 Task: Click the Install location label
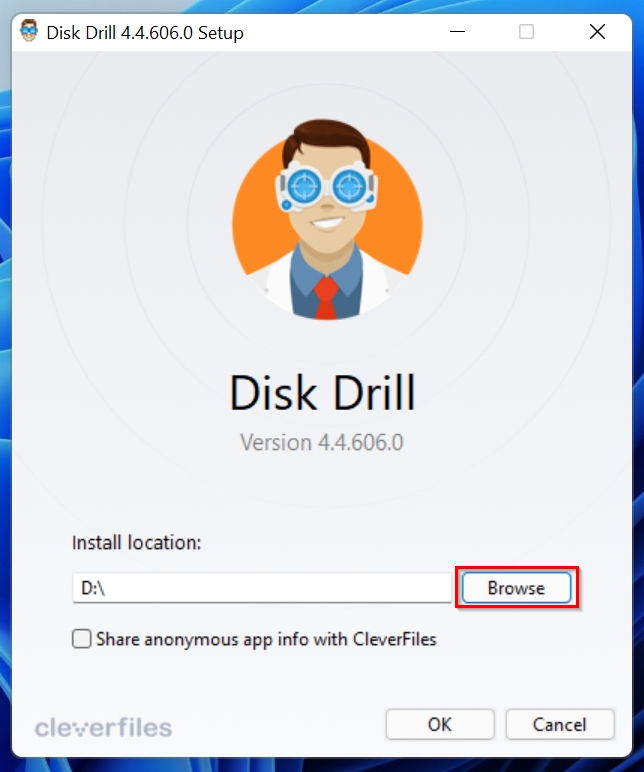[x=136, y=543]
